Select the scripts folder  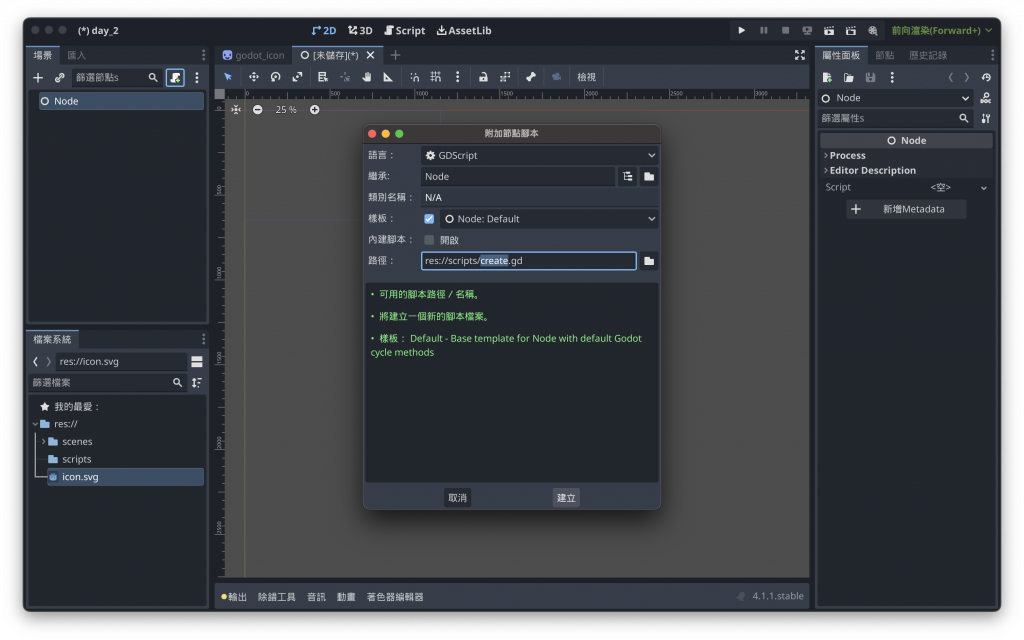click(76, 459)
